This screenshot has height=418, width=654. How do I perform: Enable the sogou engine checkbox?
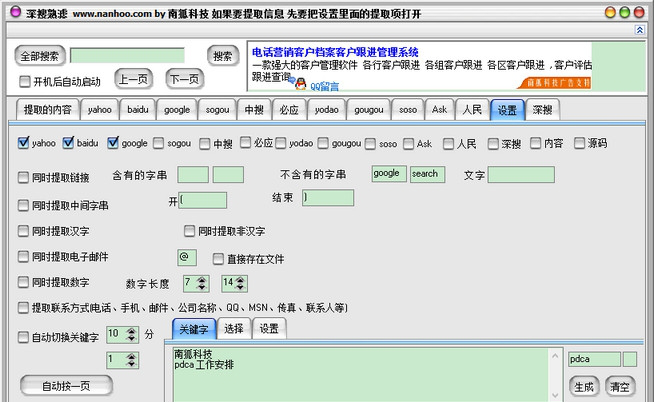[x=158, y=144]
